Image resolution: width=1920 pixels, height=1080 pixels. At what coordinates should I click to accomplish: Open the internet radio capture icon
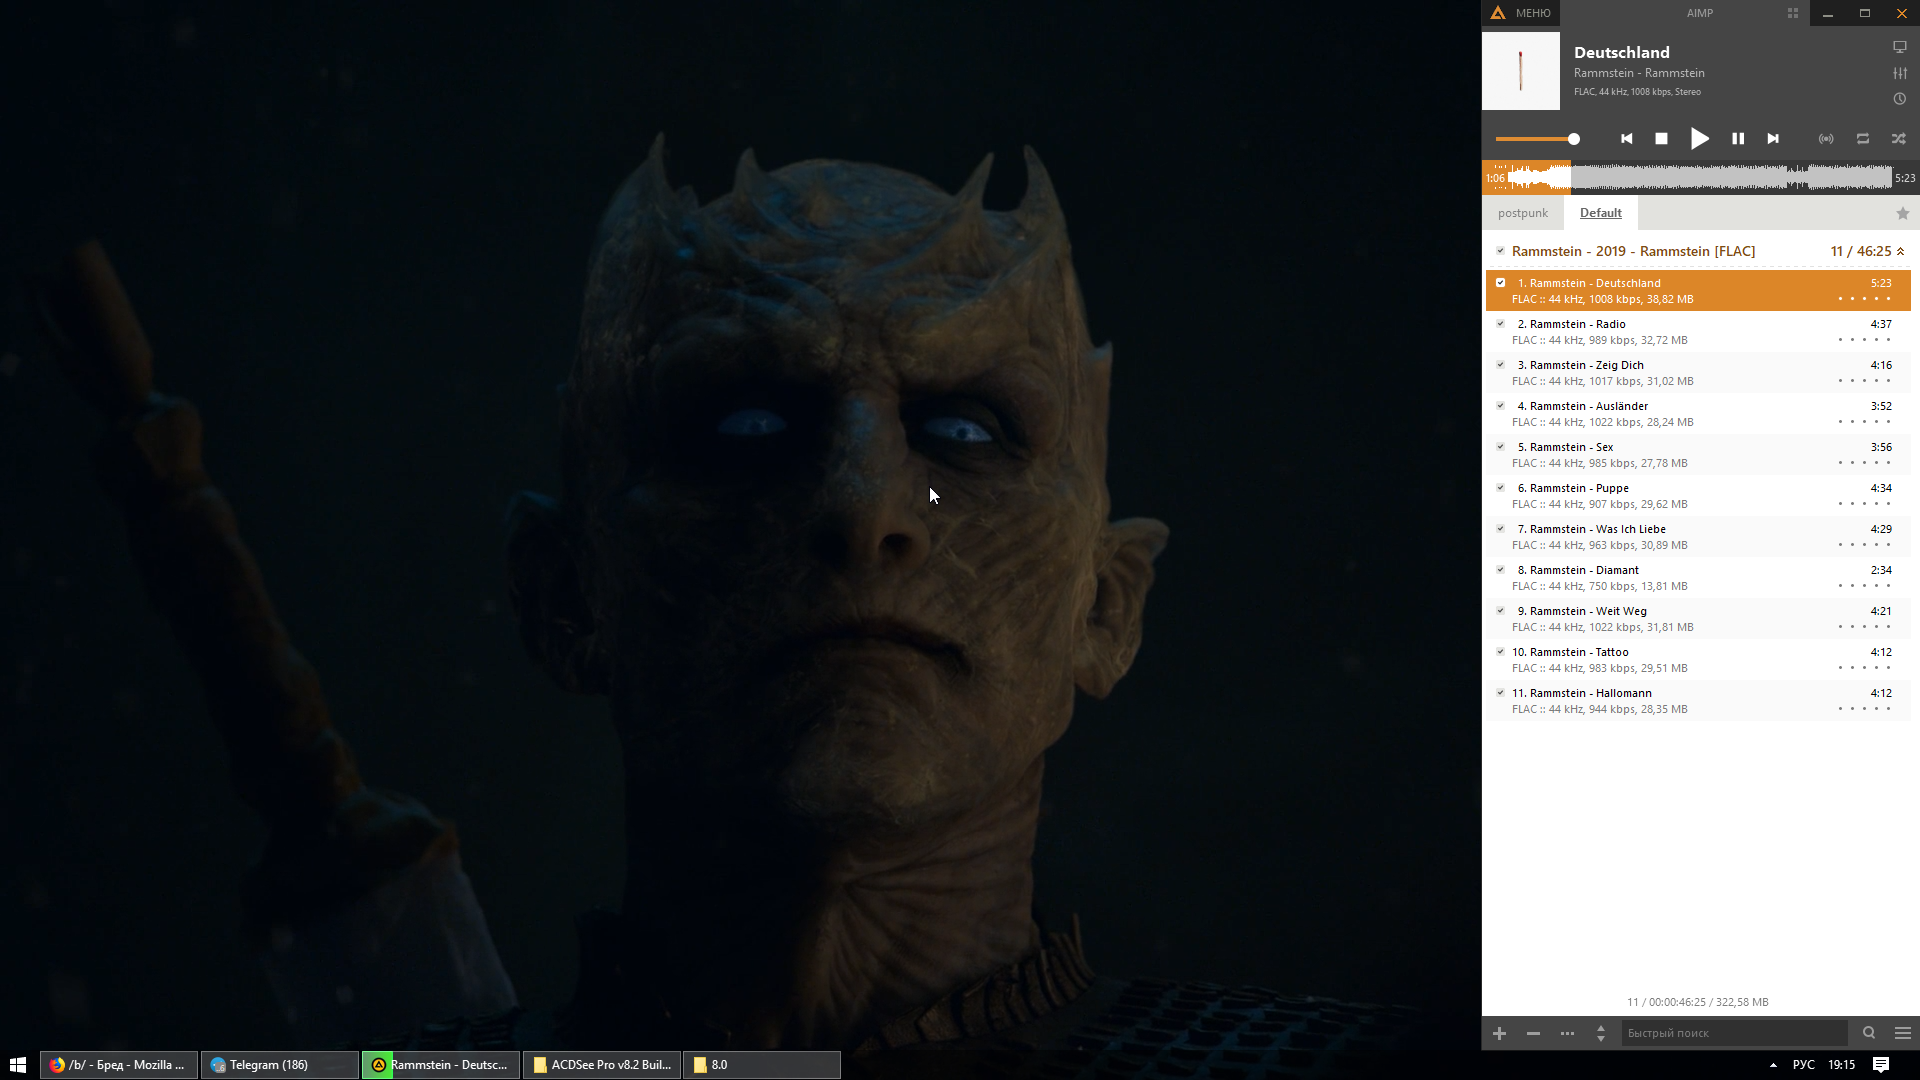click(x=1826, y=139)
